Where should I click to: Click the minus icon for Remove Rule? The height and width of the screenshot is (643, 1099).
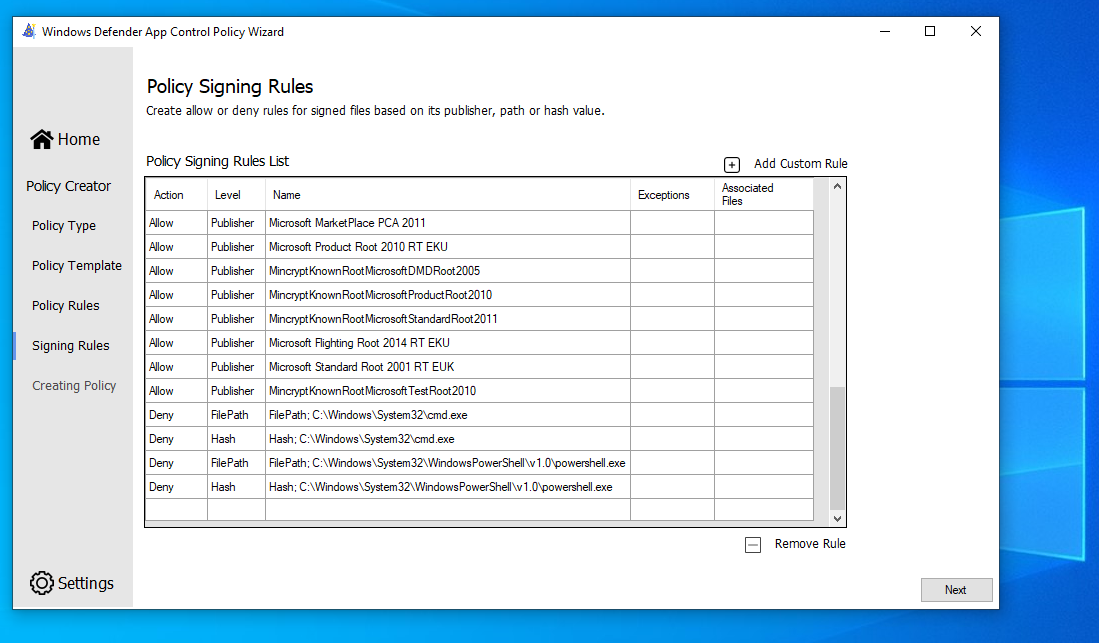click(x=753, y=545)
